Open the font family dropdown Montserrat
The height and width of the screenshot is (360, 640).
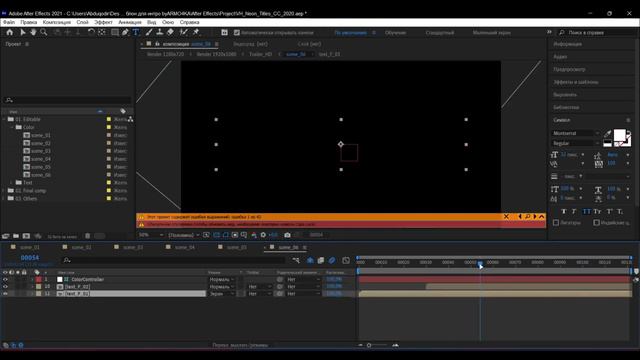[x=576, y=133]
